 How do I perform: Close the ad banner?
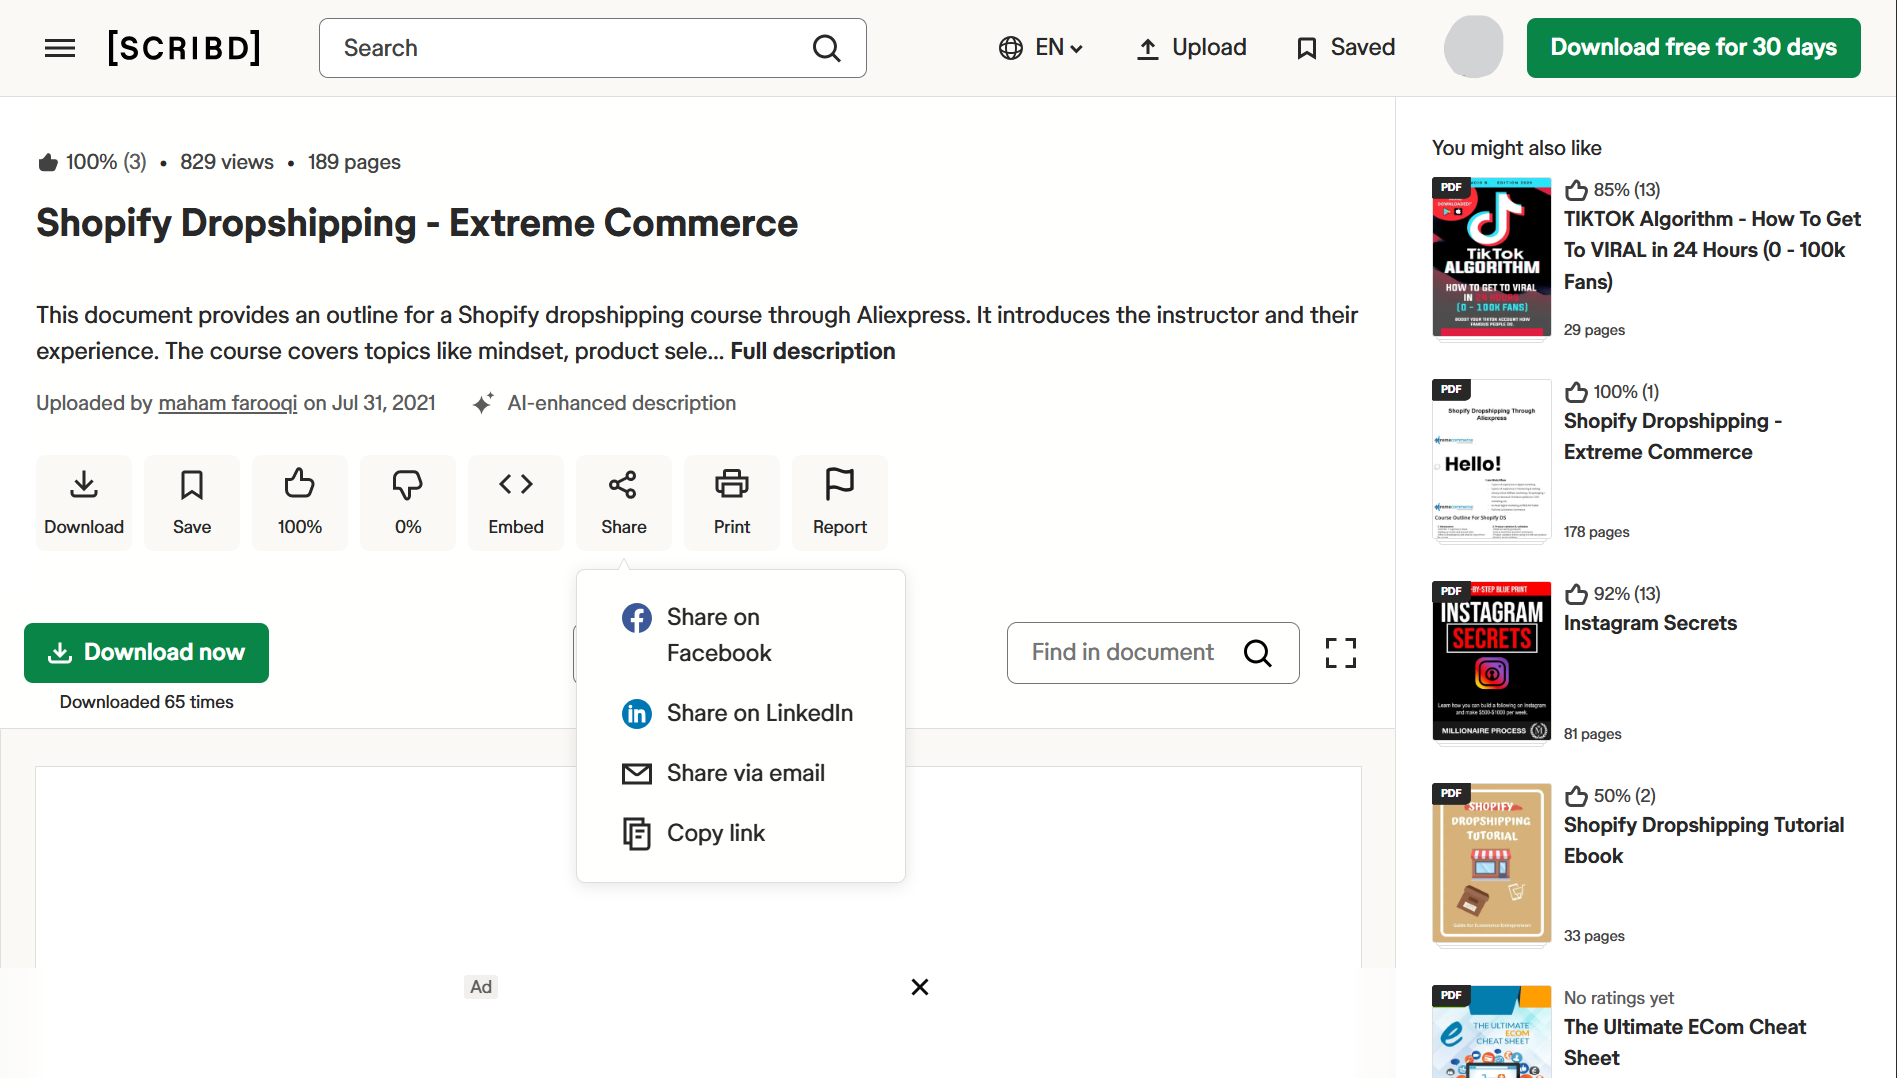coord(920,987)
